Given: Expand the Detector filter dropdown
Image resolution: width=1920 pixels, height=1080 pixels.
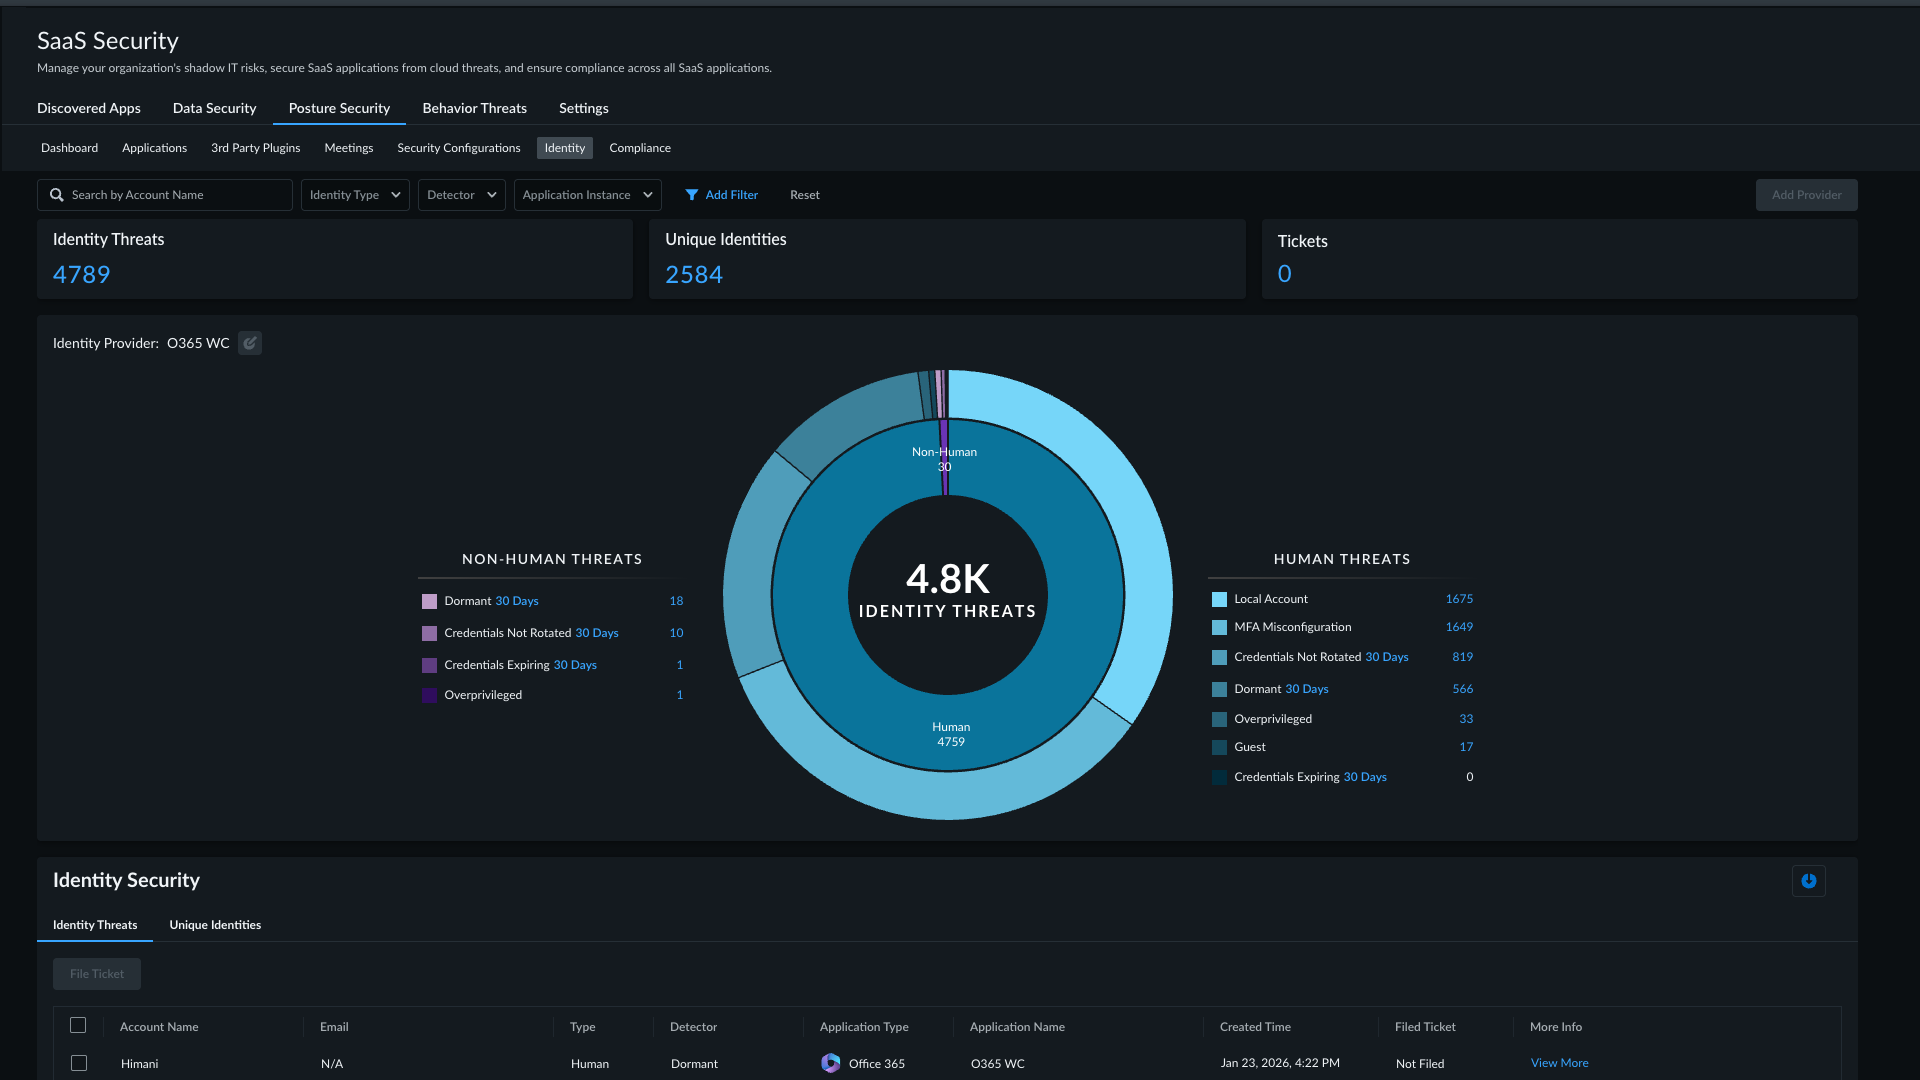Looking at the screenshot, I should pyautogui.click(x=462, y=195).
